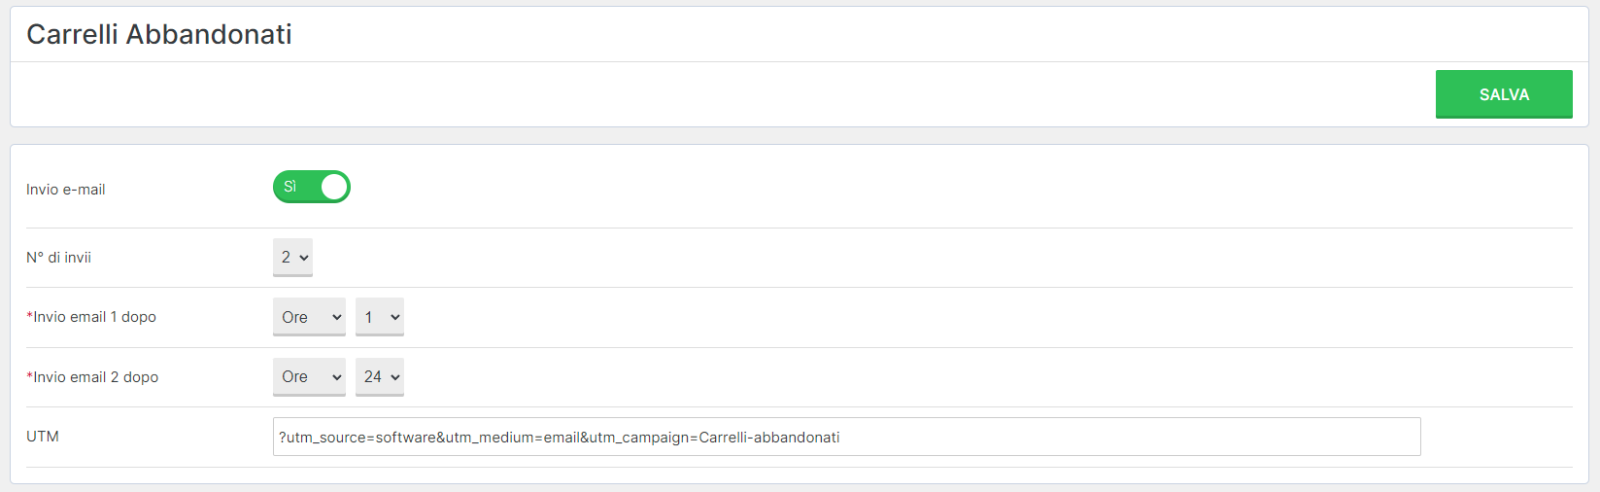1600x492 pixels.
Task: Click the '*Invio email 2 dopo' label
Action: pos(92,377)
